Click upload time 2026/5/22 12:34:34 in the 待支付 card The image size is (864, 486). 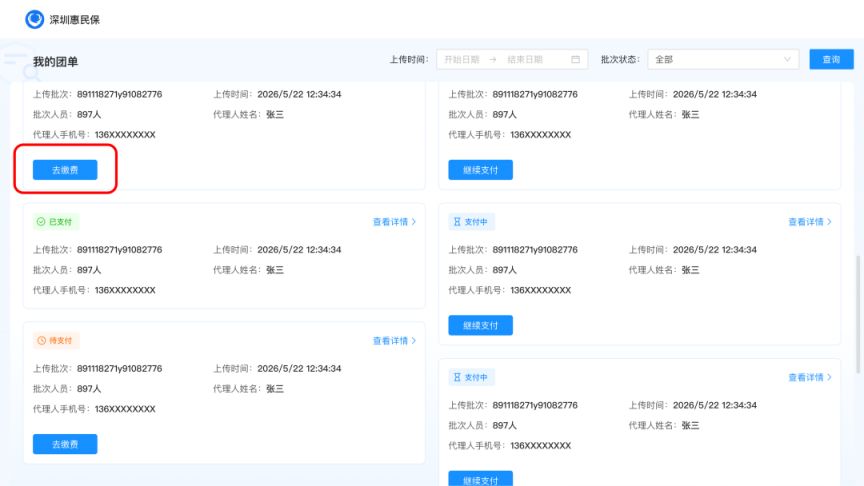coord(299,369)
